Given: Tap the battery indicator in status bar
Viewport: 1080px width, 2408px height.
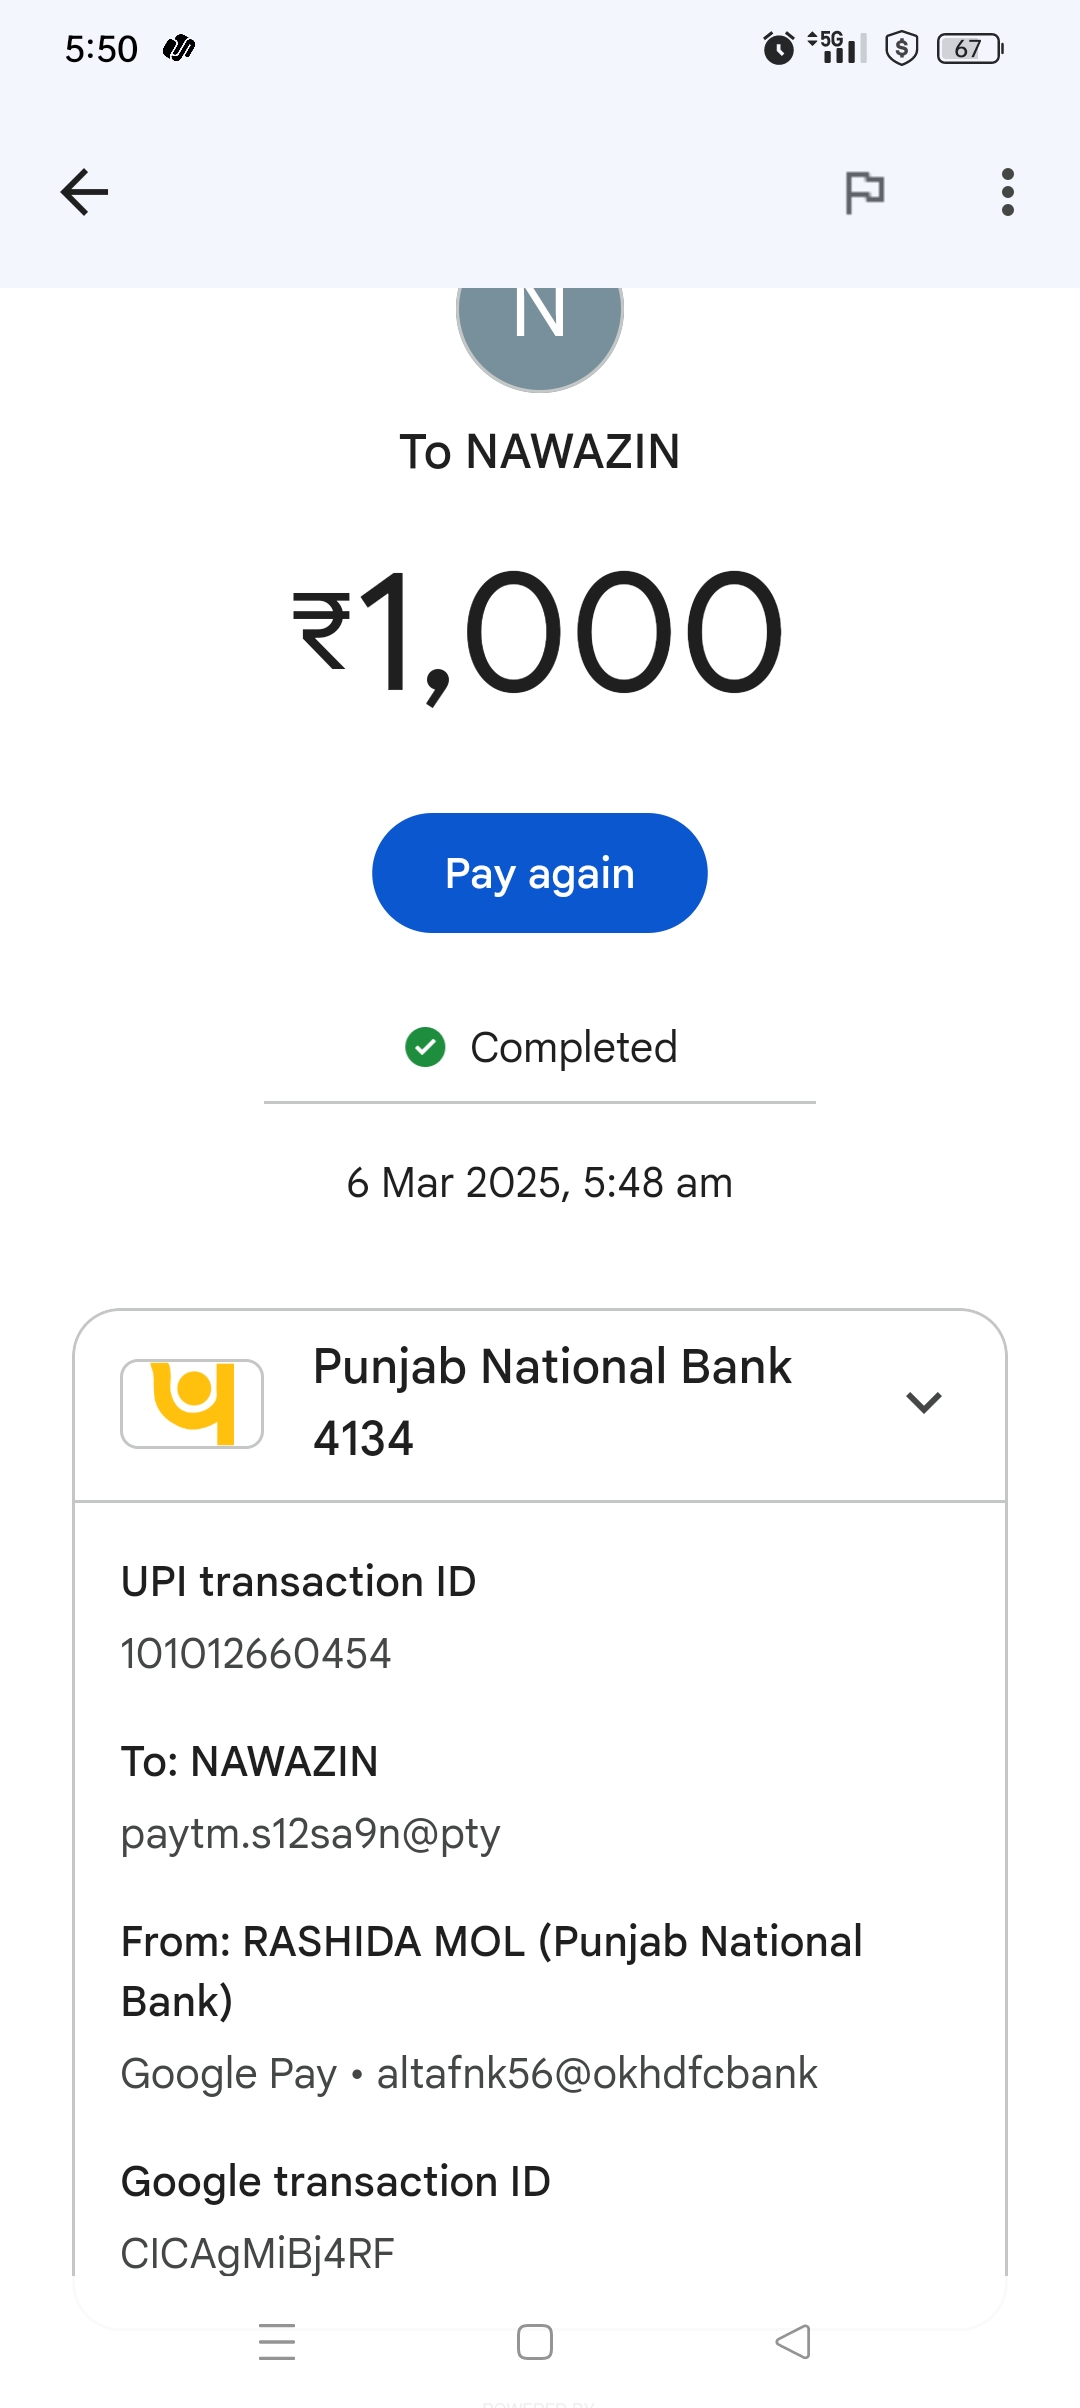Looking at the screenshot, I should tap(969, 48).
